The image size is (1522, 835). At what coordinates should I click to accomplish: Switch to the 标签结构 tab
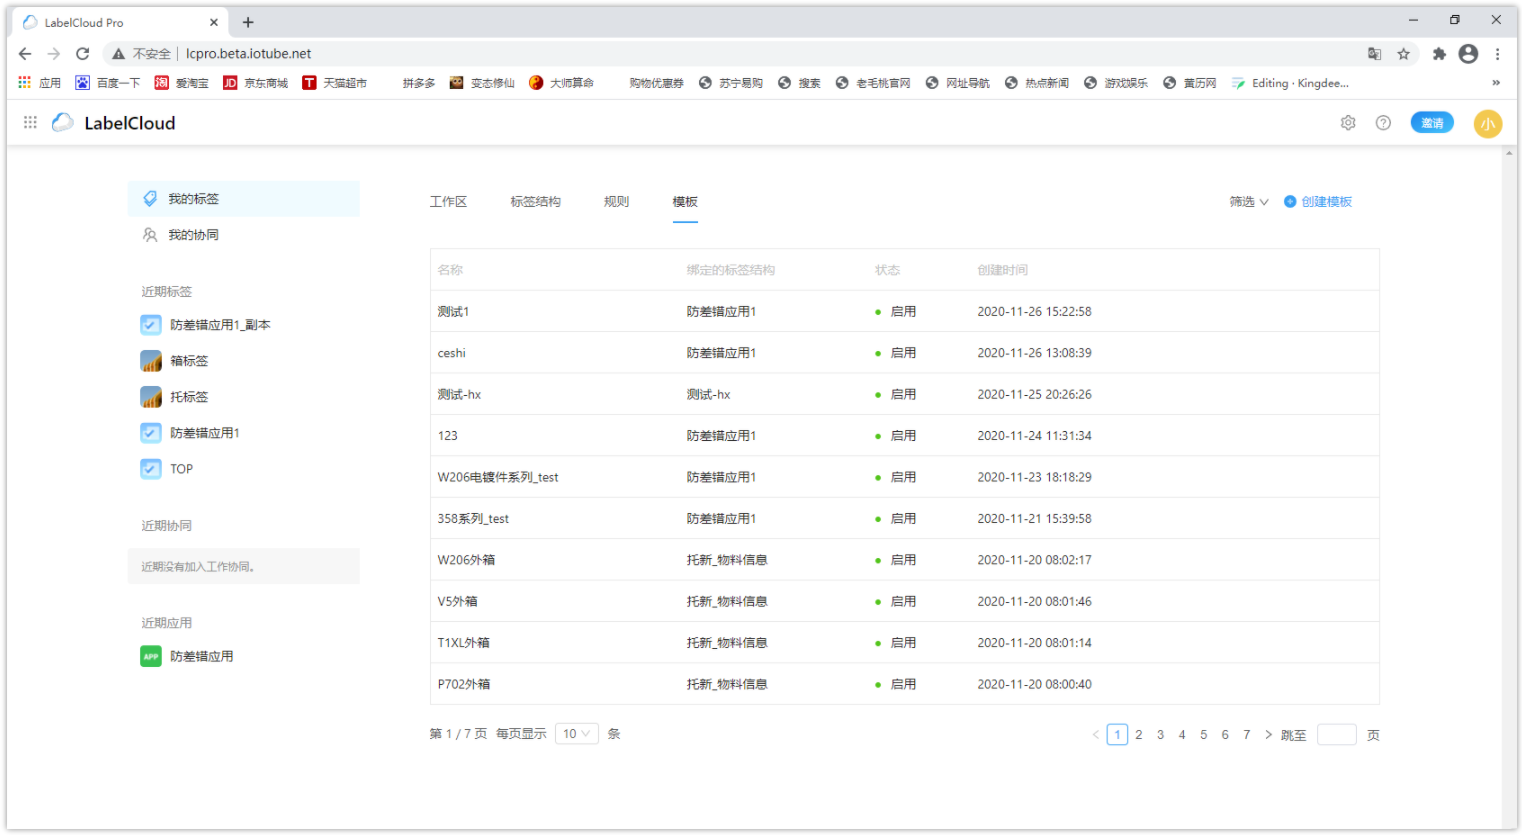535,201
